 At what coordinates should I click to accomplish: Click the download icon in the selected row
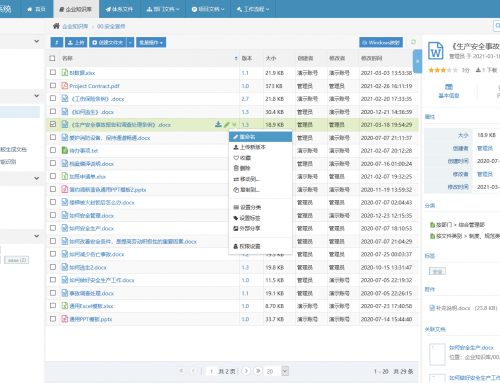(218, 124)
